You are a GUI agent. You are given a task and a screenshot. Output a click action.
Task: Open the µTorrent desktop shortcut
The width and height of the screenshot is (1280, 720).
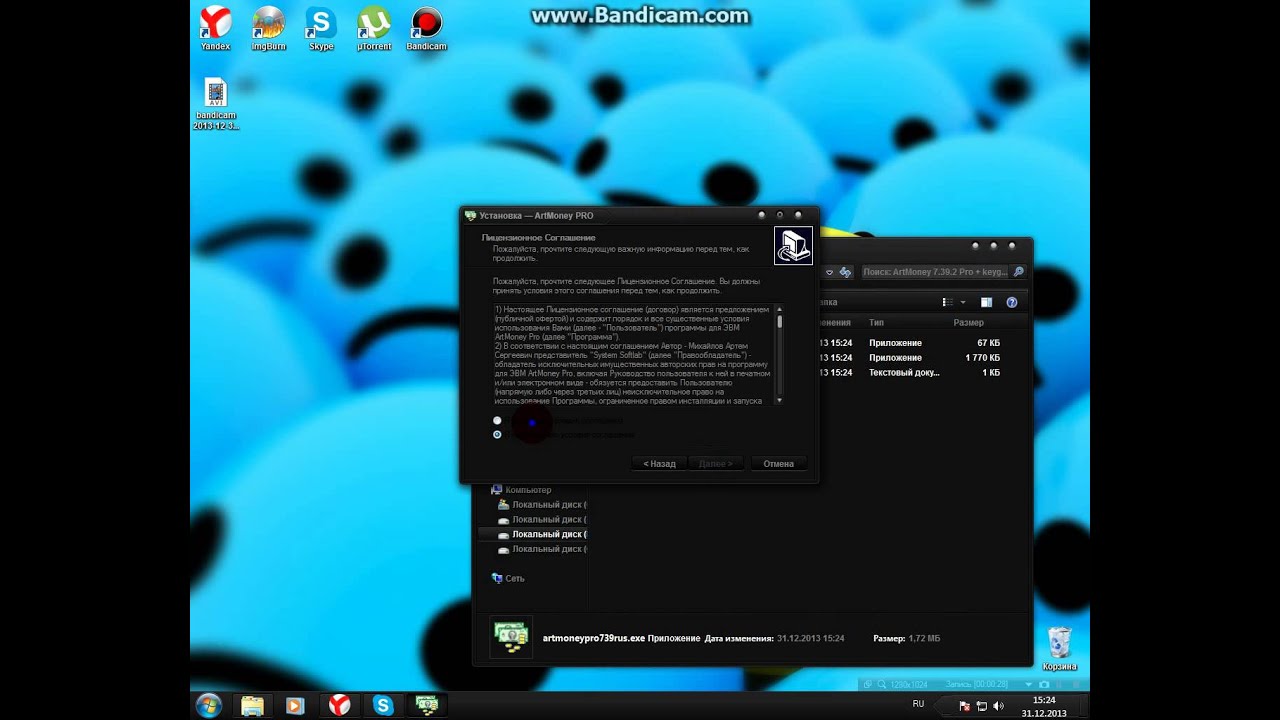(x=374, y=28)
